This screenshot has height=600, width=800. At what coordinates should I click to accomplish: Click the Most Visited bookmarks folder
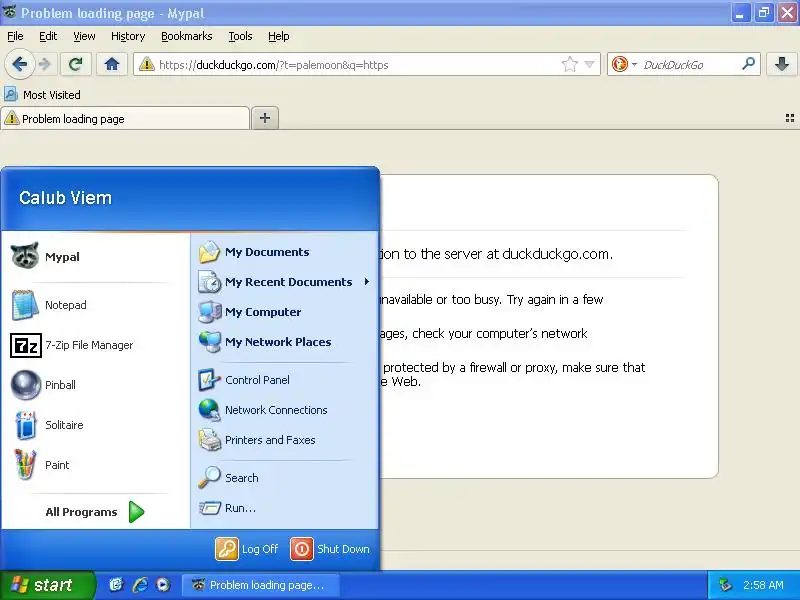point(42,94)
